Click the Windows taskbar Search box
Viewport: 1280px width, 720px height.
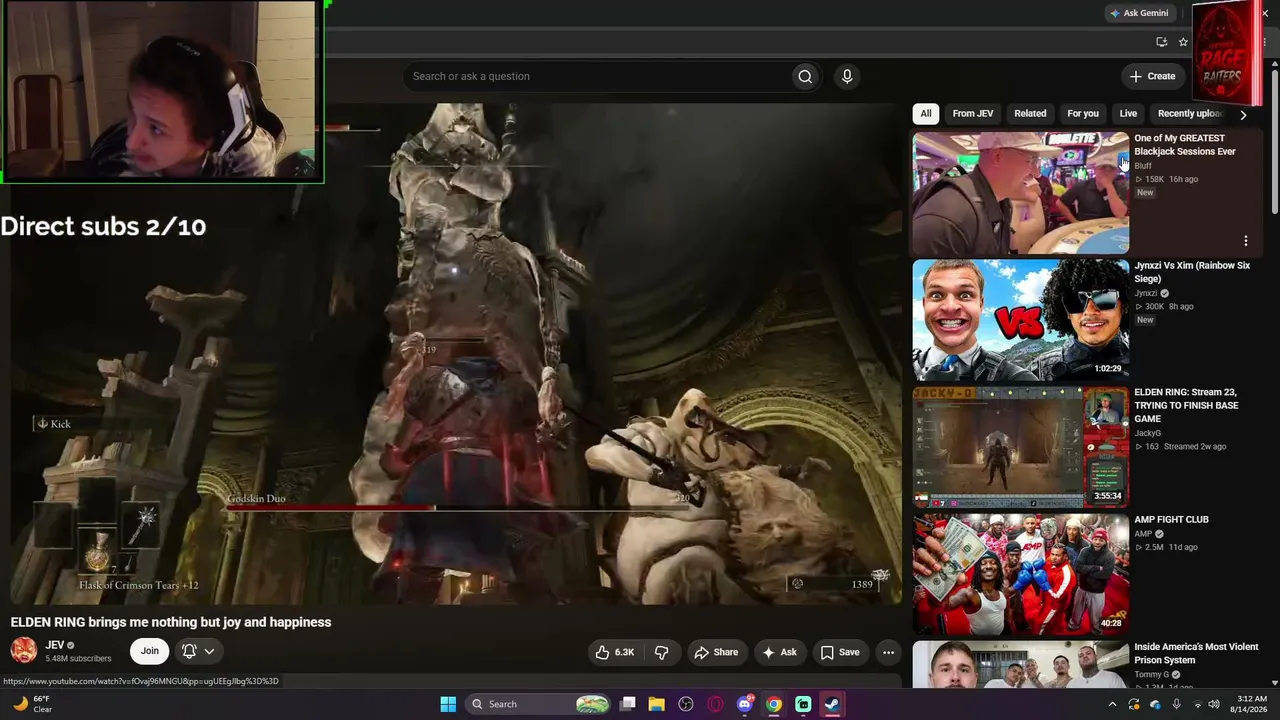click(x=539, y=704)
